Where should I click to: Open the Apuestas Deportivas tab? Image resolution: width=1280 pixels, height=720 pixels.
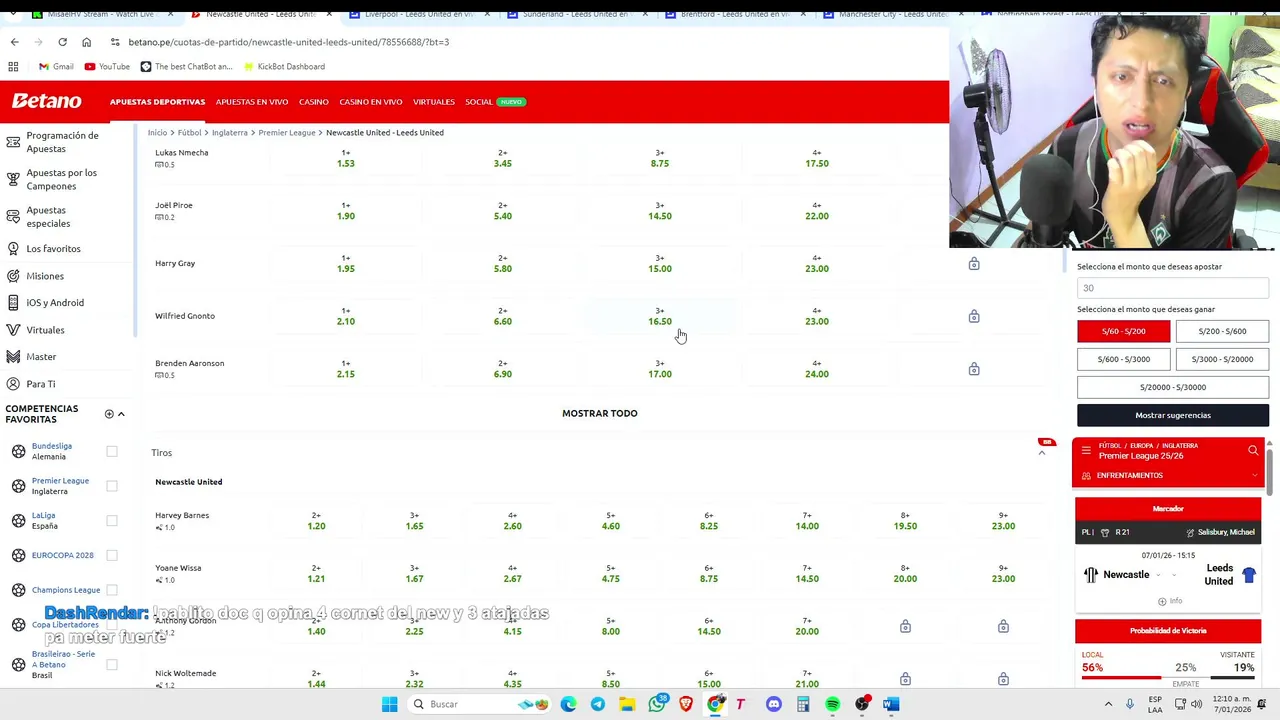coord(157,102)
